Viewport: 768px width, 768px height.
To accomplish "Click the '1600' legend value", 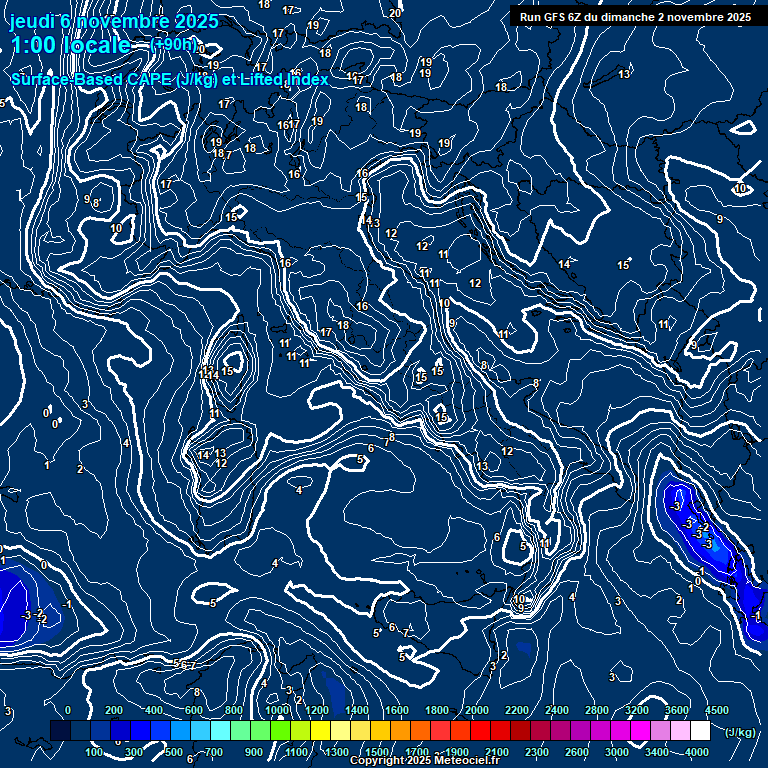I will pos(397,710).
